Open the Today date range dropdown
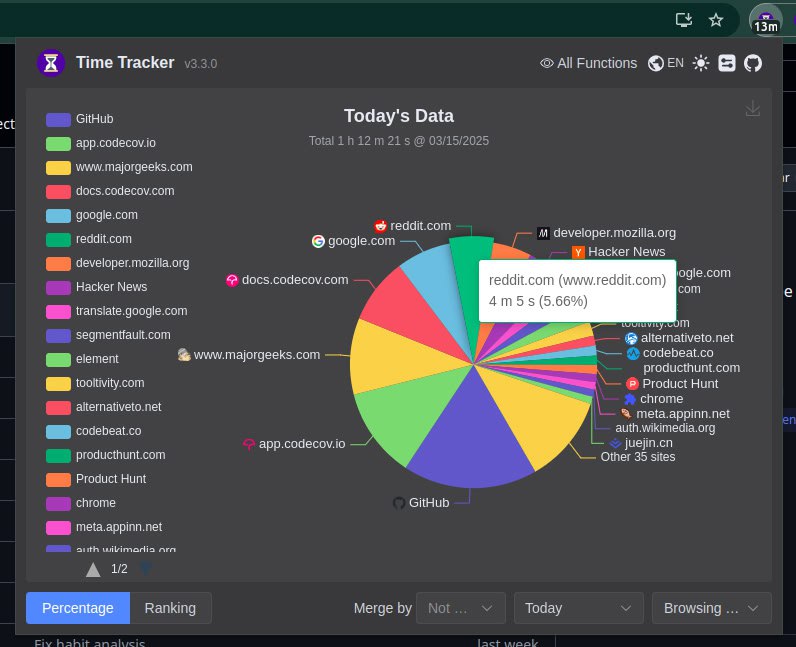 coord(579,608)
